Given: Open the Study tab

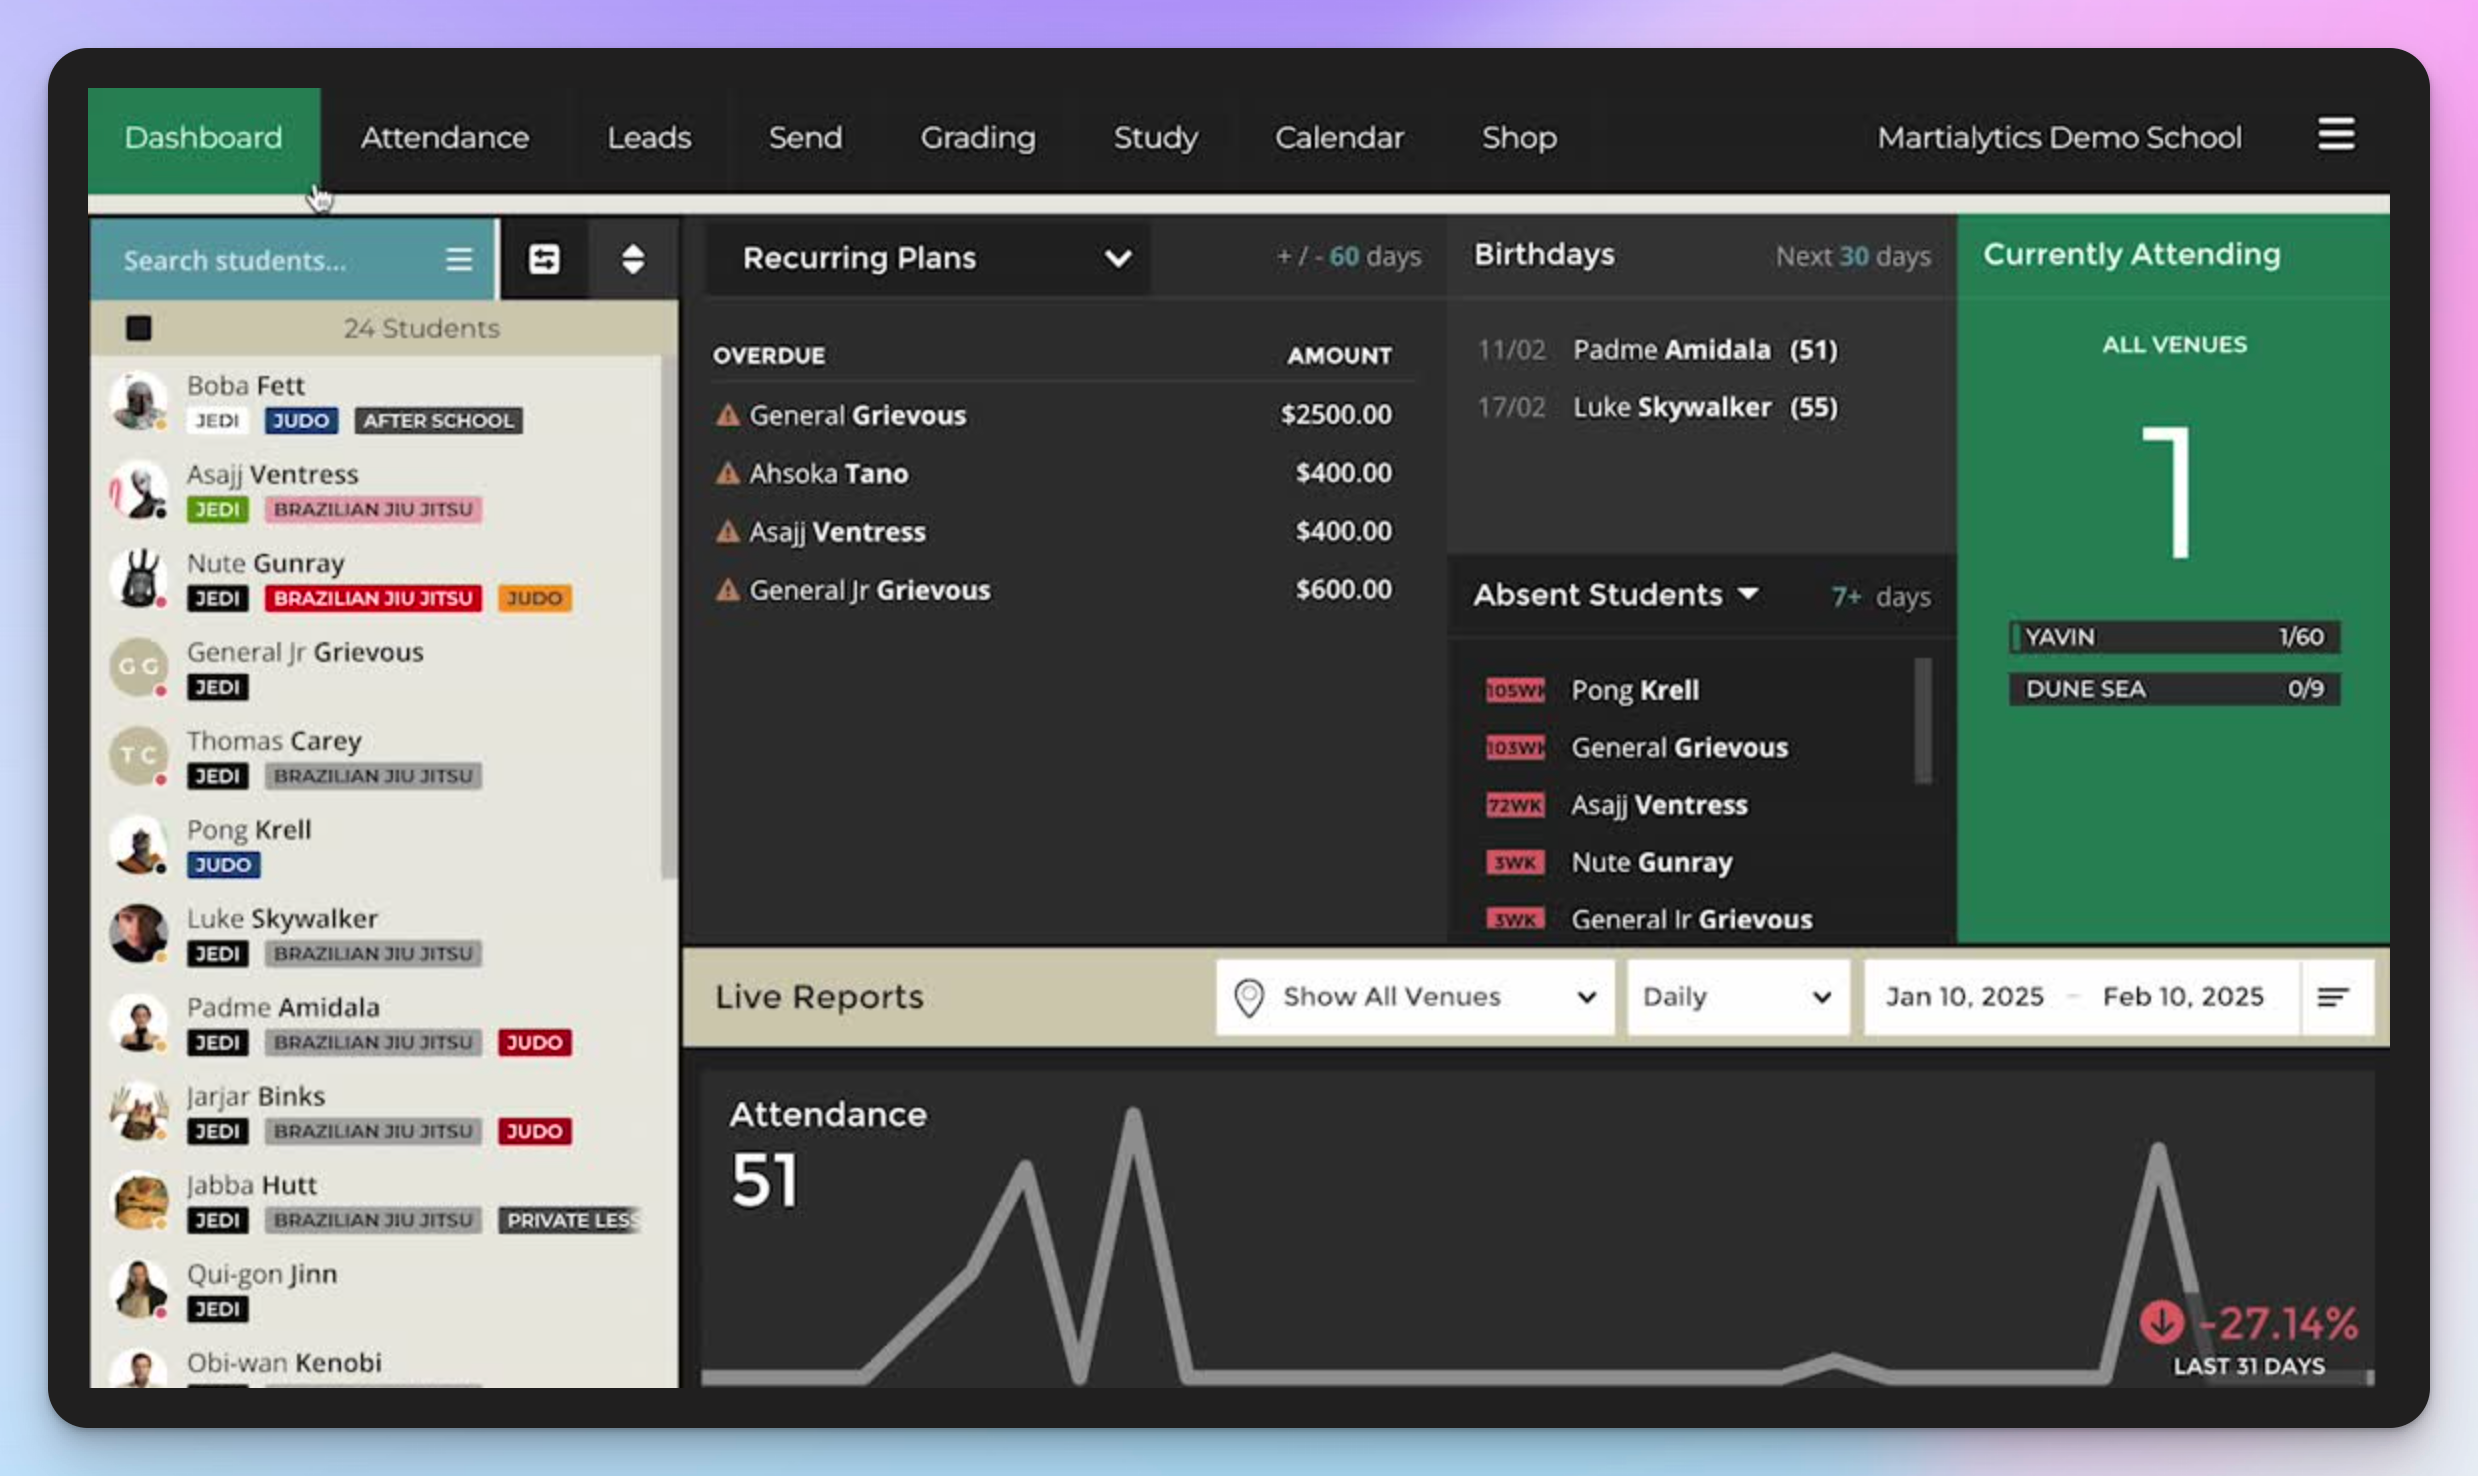Looking at the screenshot, I should coord(1155,138).
